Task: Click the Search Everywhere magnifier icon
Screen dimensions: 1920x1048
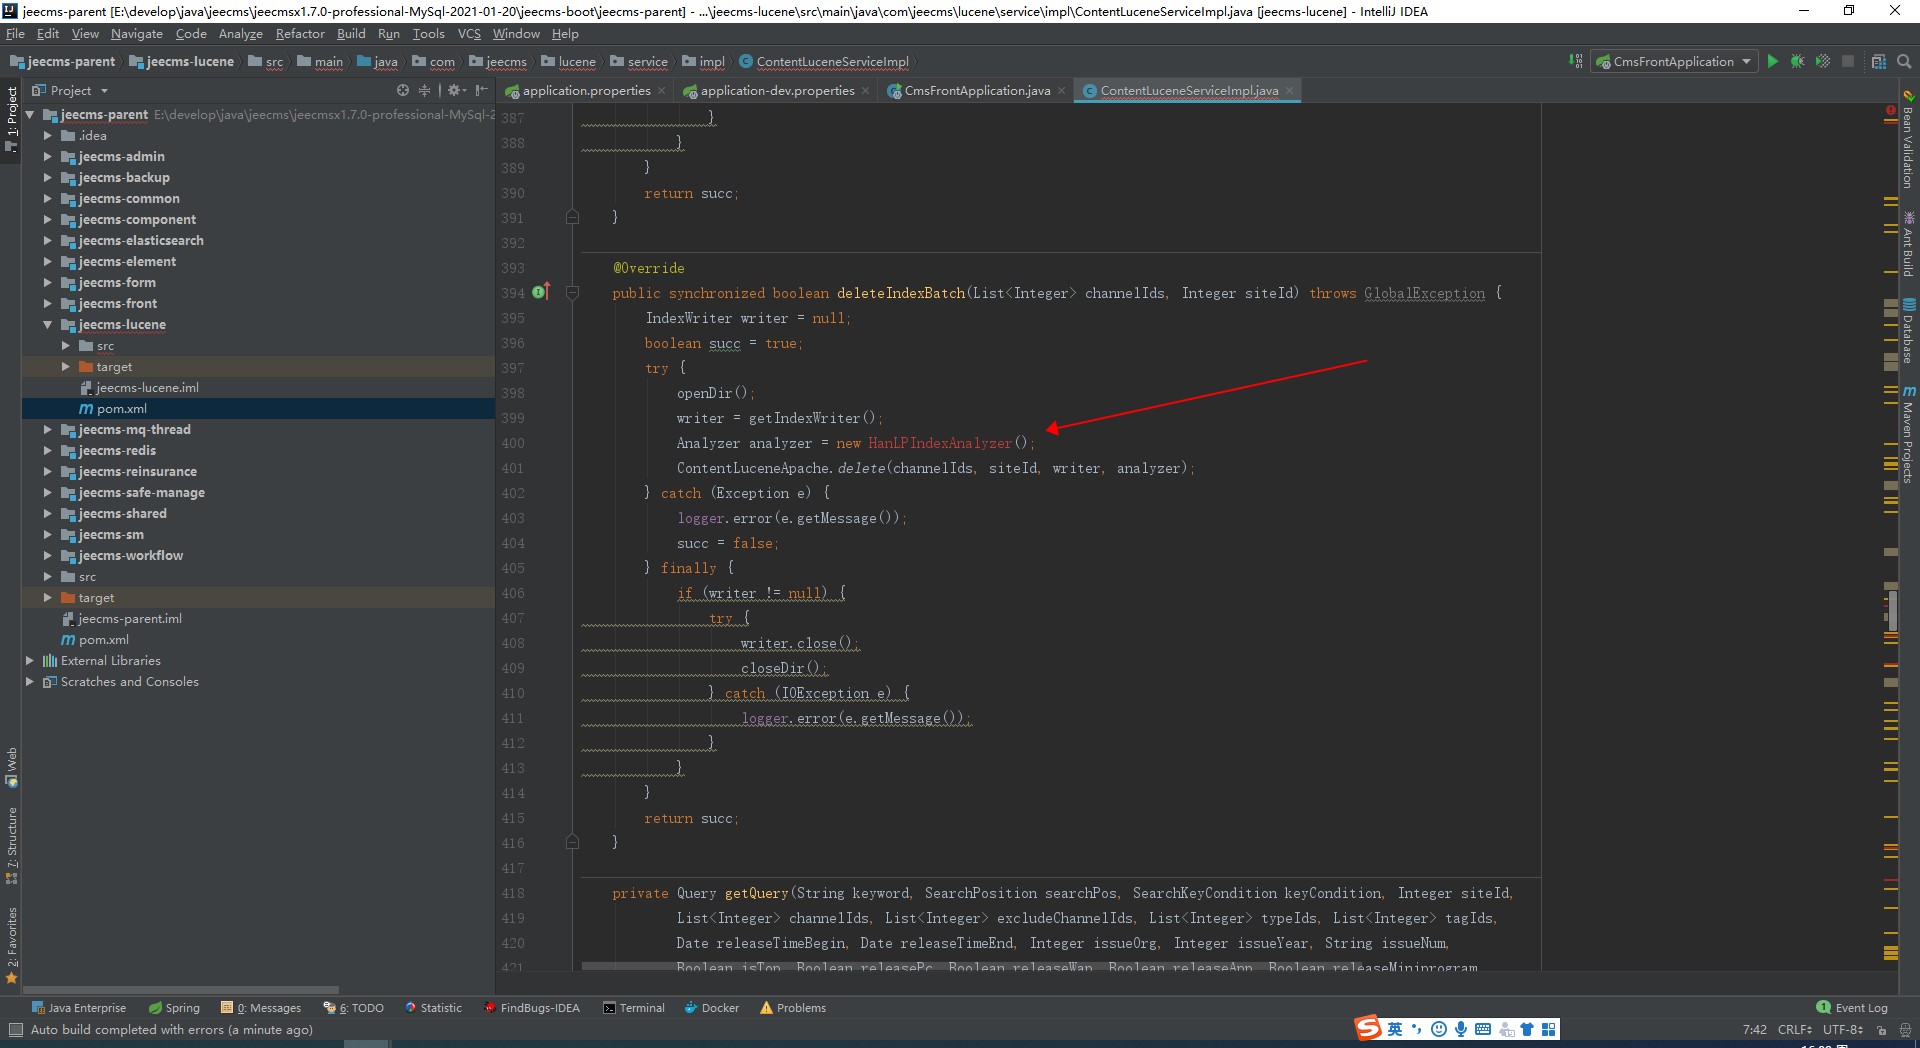Action: point(1904,62)
